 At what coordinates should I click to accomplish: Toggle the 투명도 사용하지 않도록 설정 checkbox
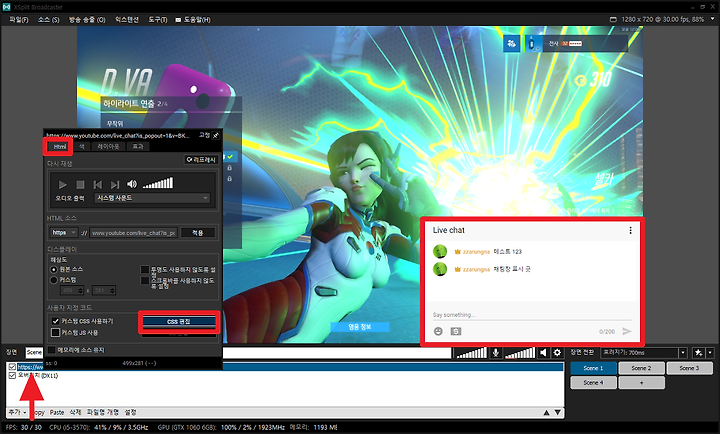(x=145, y=270)
